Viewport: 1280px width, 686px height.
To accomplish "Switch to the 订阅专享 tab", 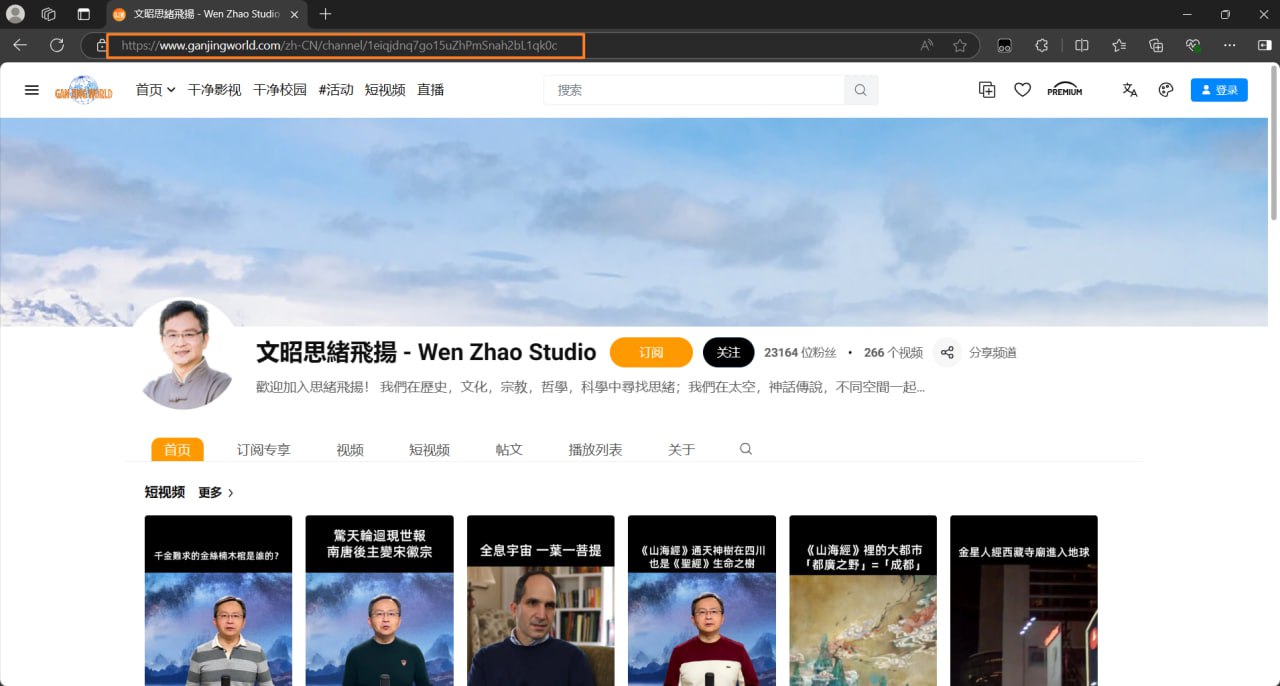I will pyautogui.click(x=264, y=450).
